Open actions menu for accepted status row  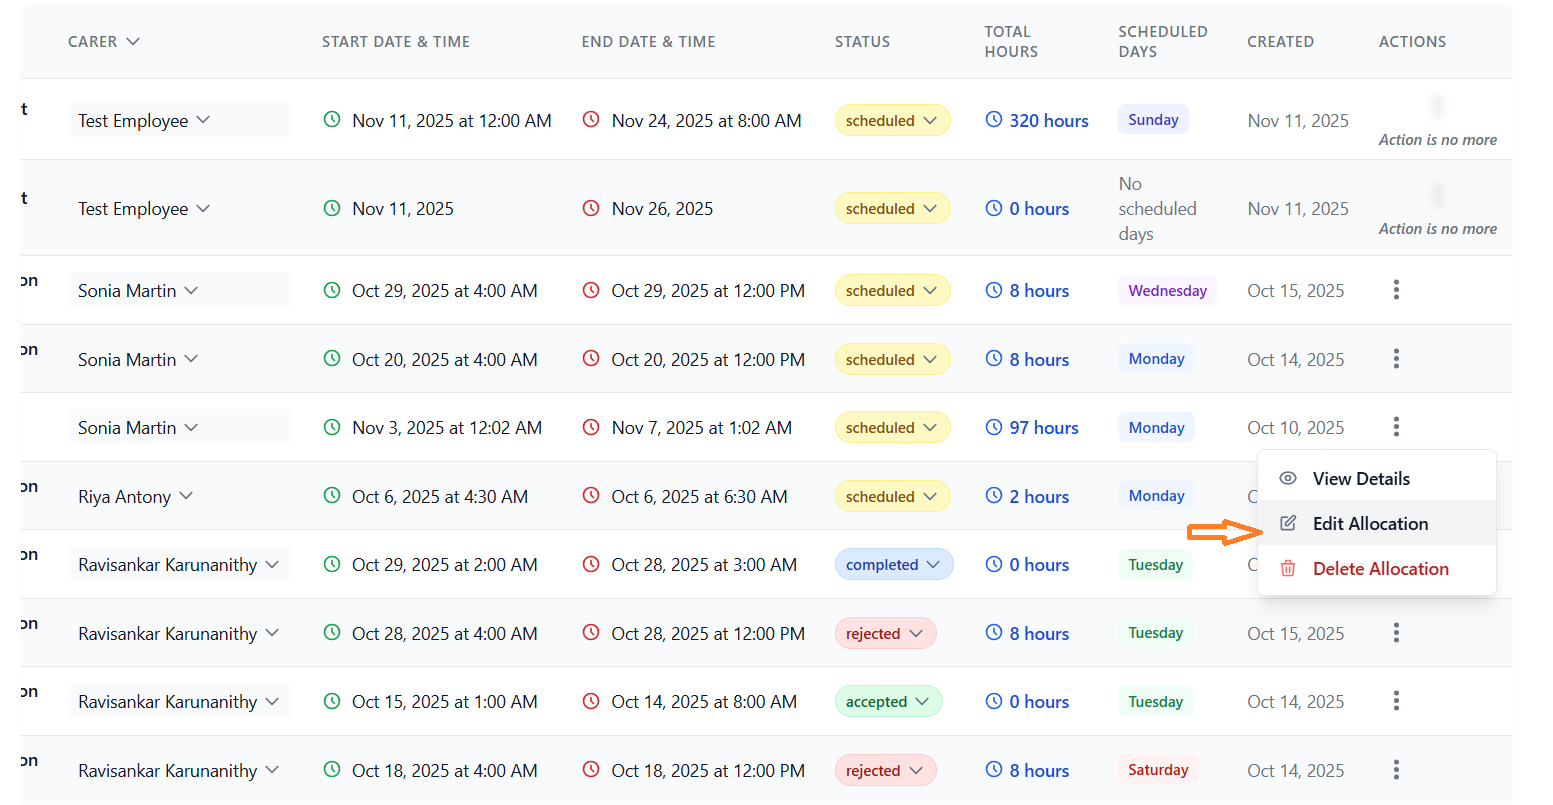pyautogui.click(x=1396, y=701)
